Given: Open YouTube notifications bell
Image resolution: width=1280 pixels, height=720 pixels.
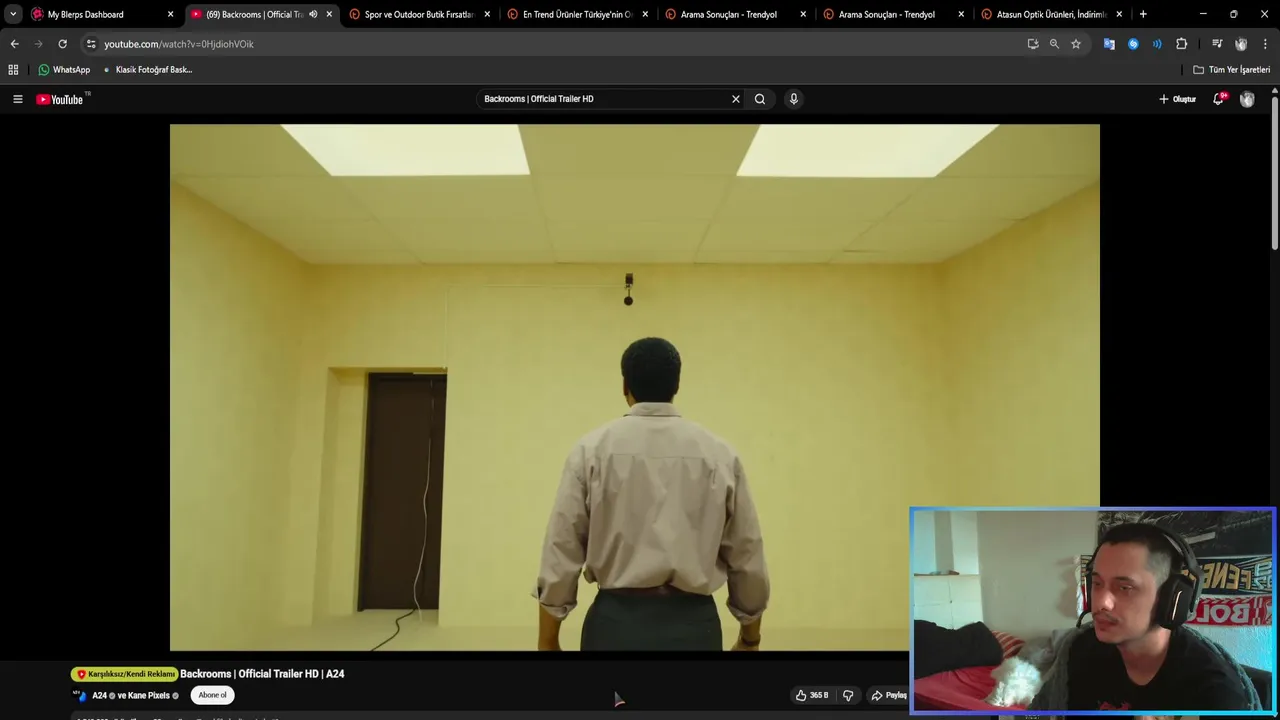Looking at the screenshot, I should (1219, 99).
